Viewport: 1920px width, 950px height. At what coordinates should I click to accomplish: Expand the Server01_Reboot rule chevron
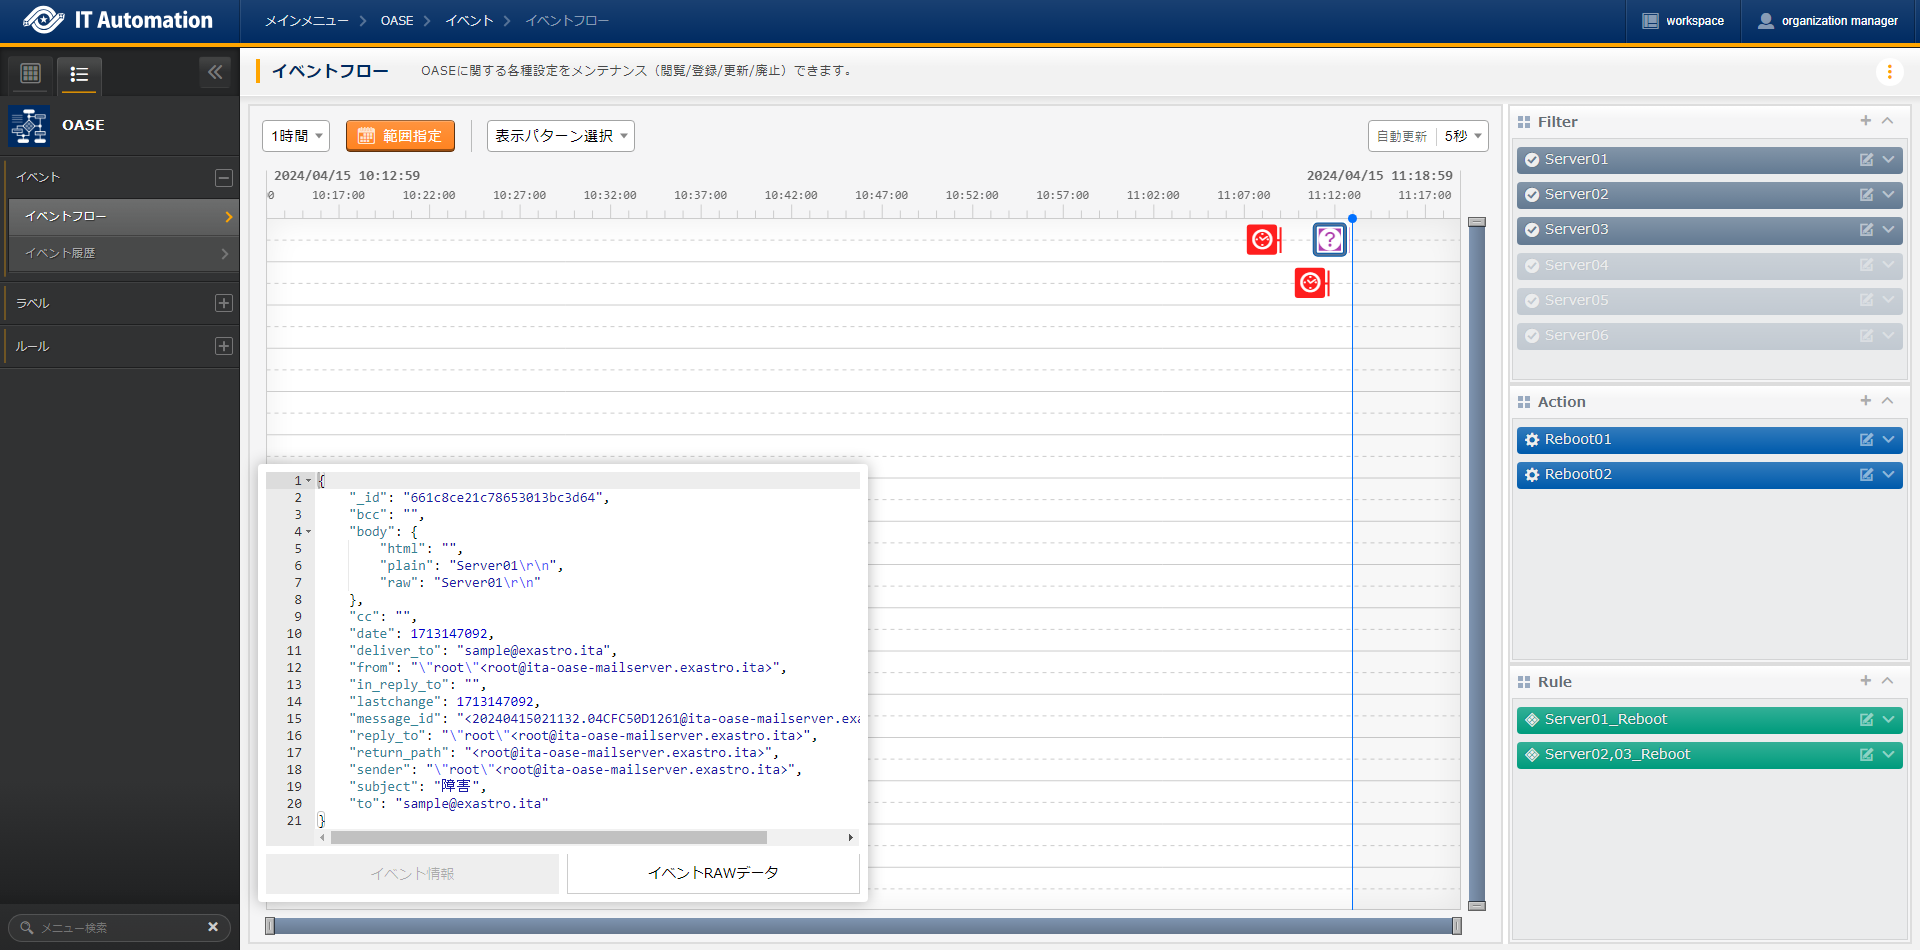pos(1888,720)
